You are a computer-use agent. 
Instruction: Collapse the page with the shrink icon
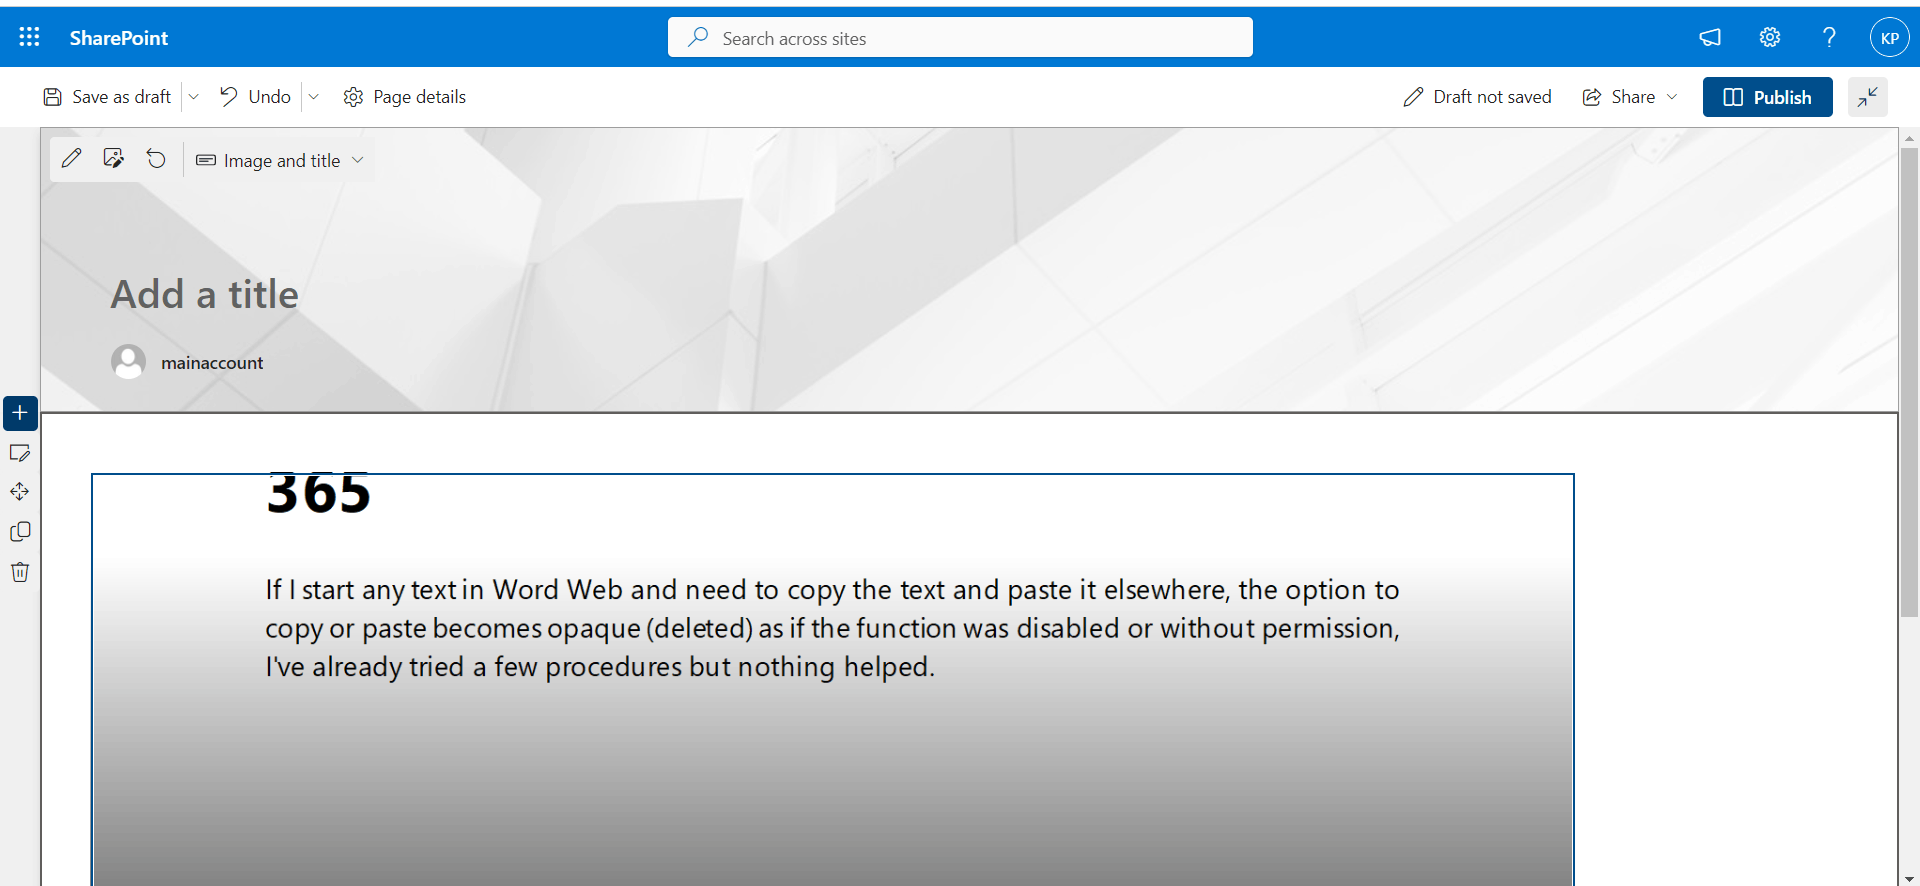pos(1867,97)
